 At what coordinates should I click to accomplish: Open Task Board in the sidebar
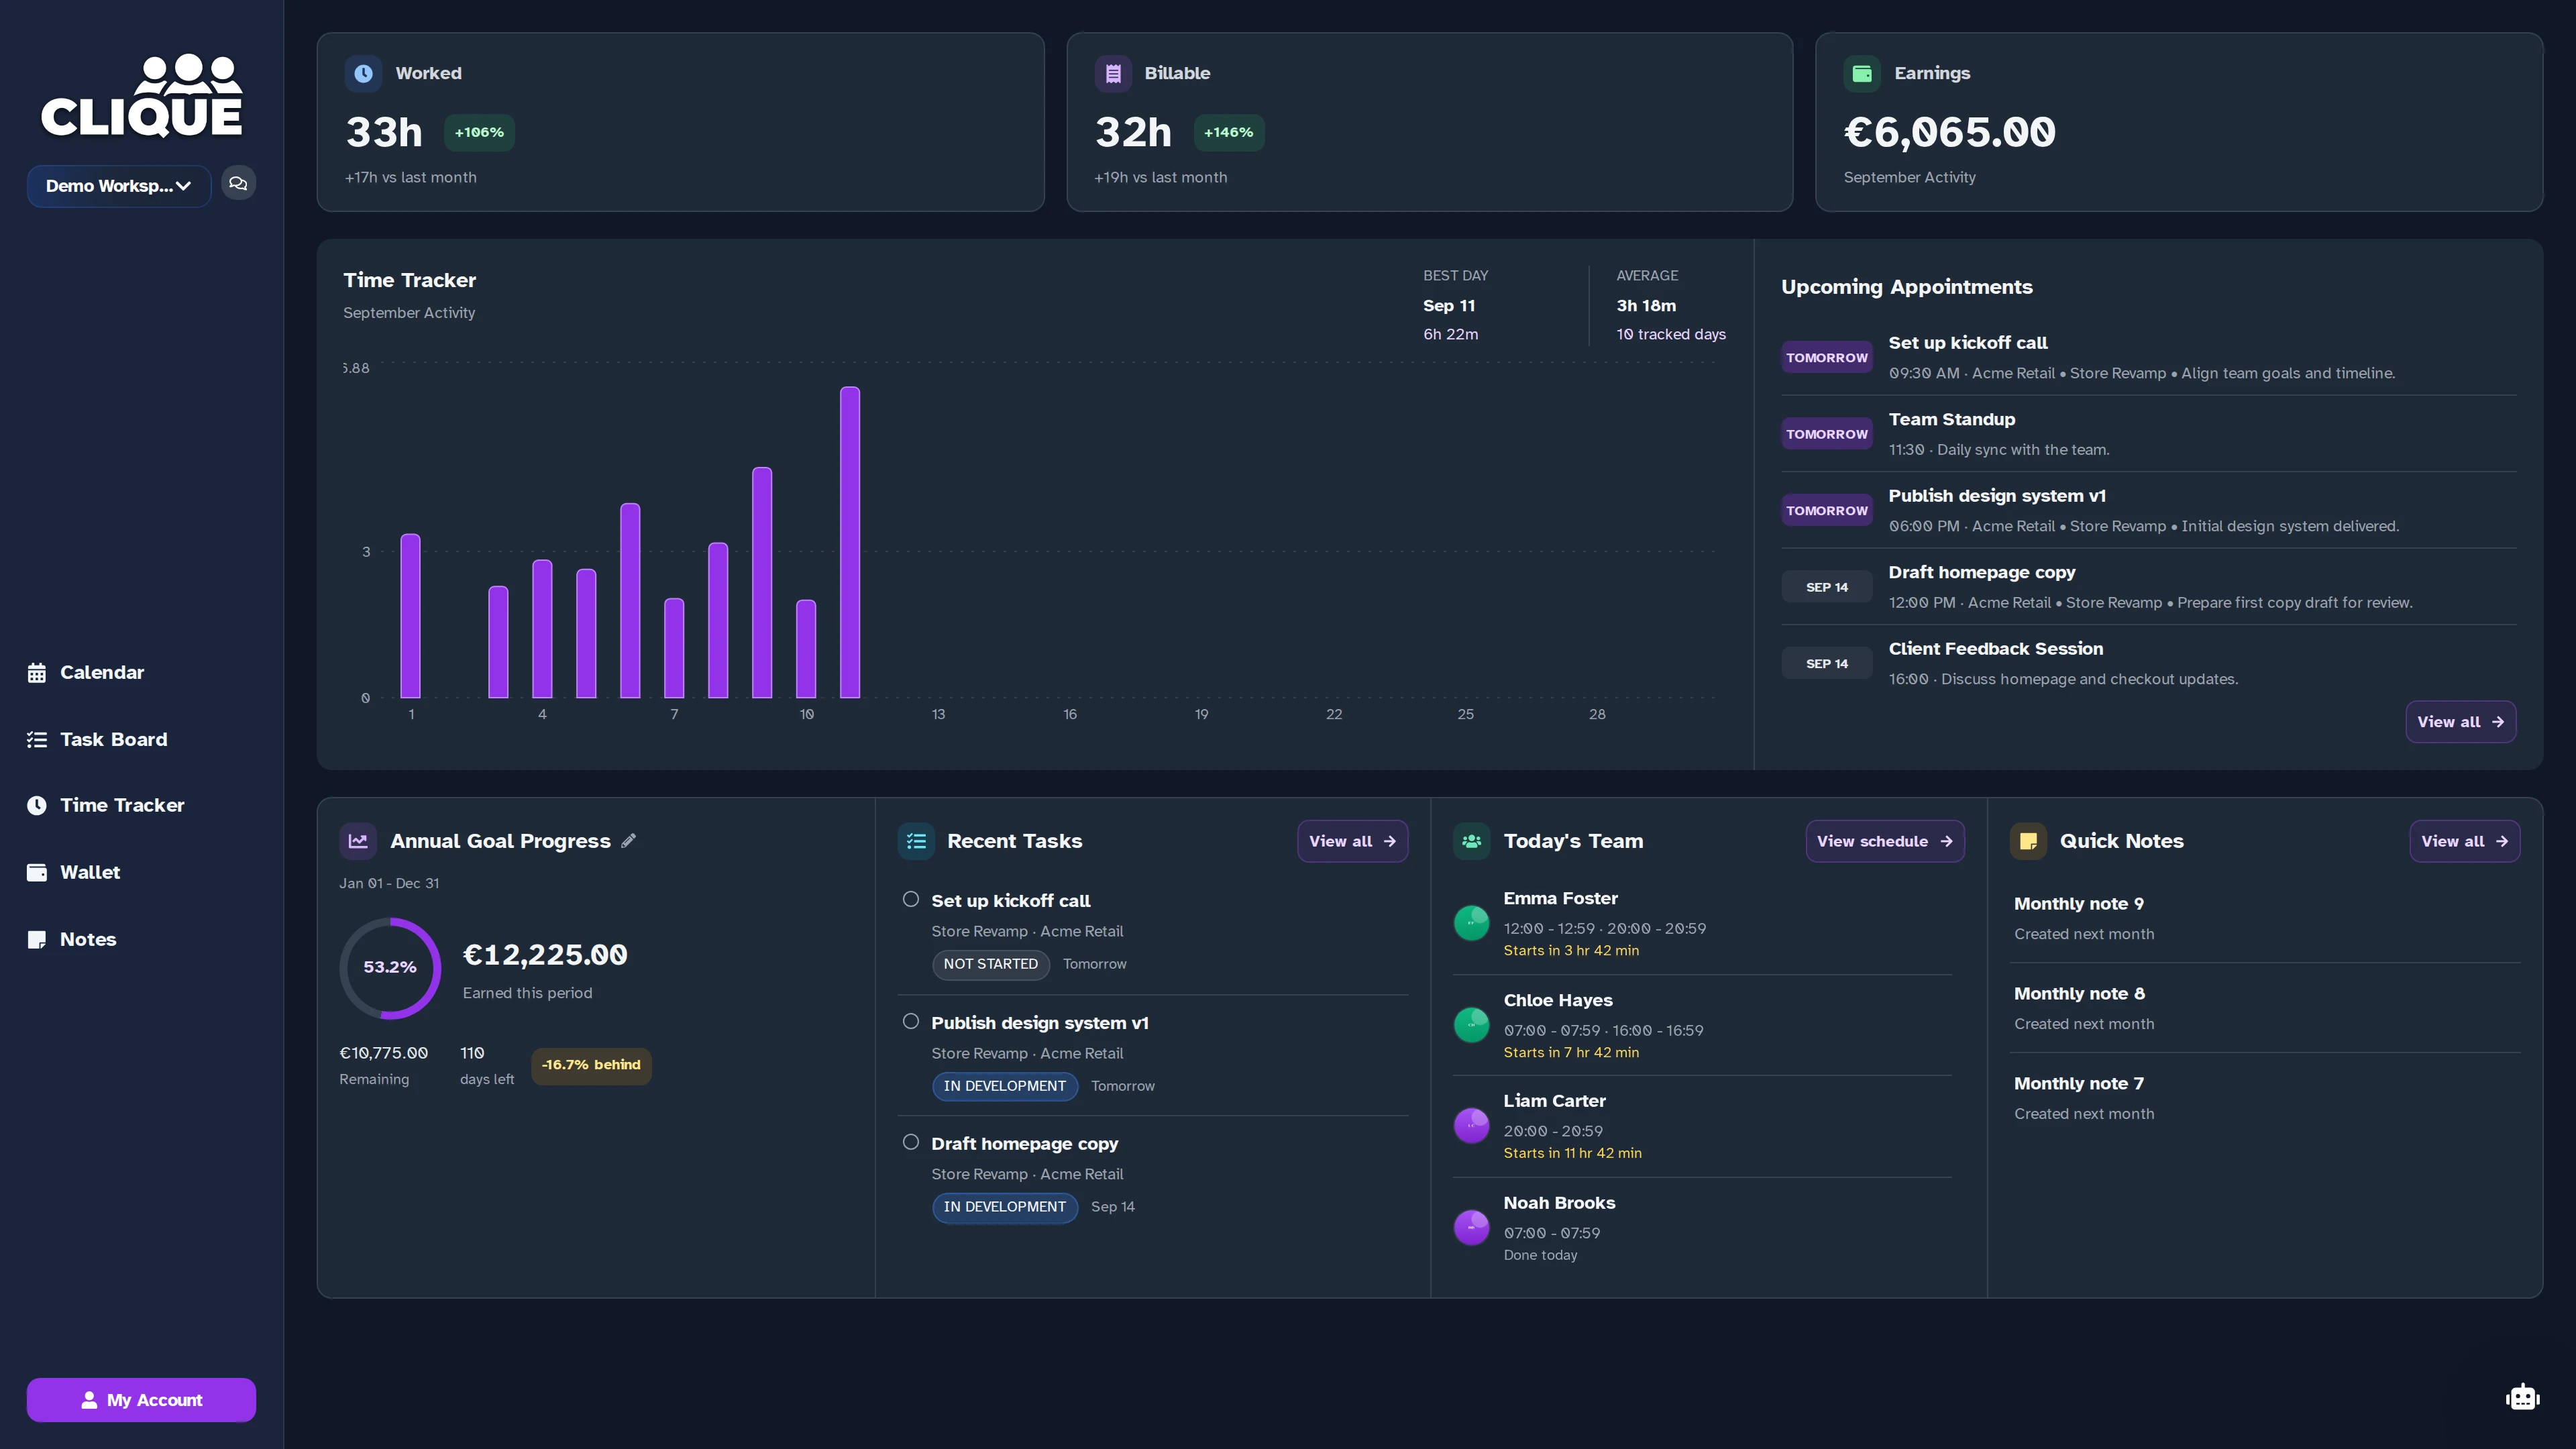(x=97, y=740)
